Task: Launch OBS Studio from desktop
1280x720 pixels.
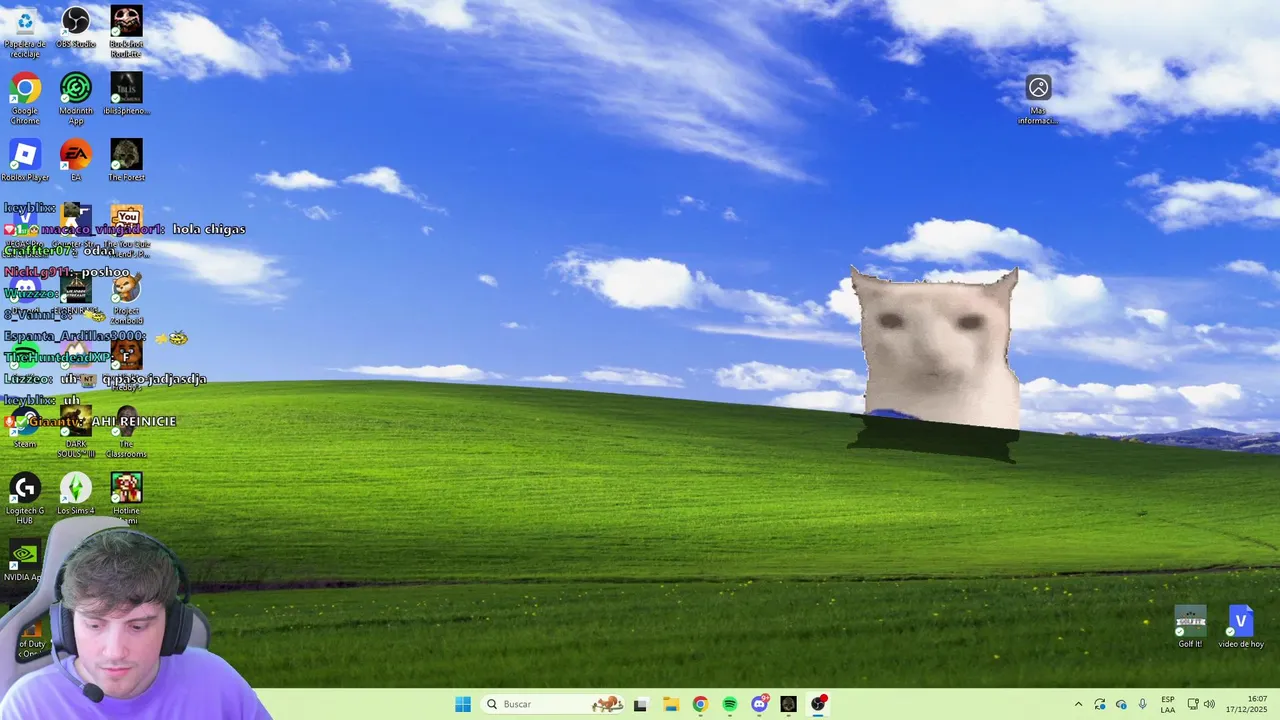Action: (76, 28)
